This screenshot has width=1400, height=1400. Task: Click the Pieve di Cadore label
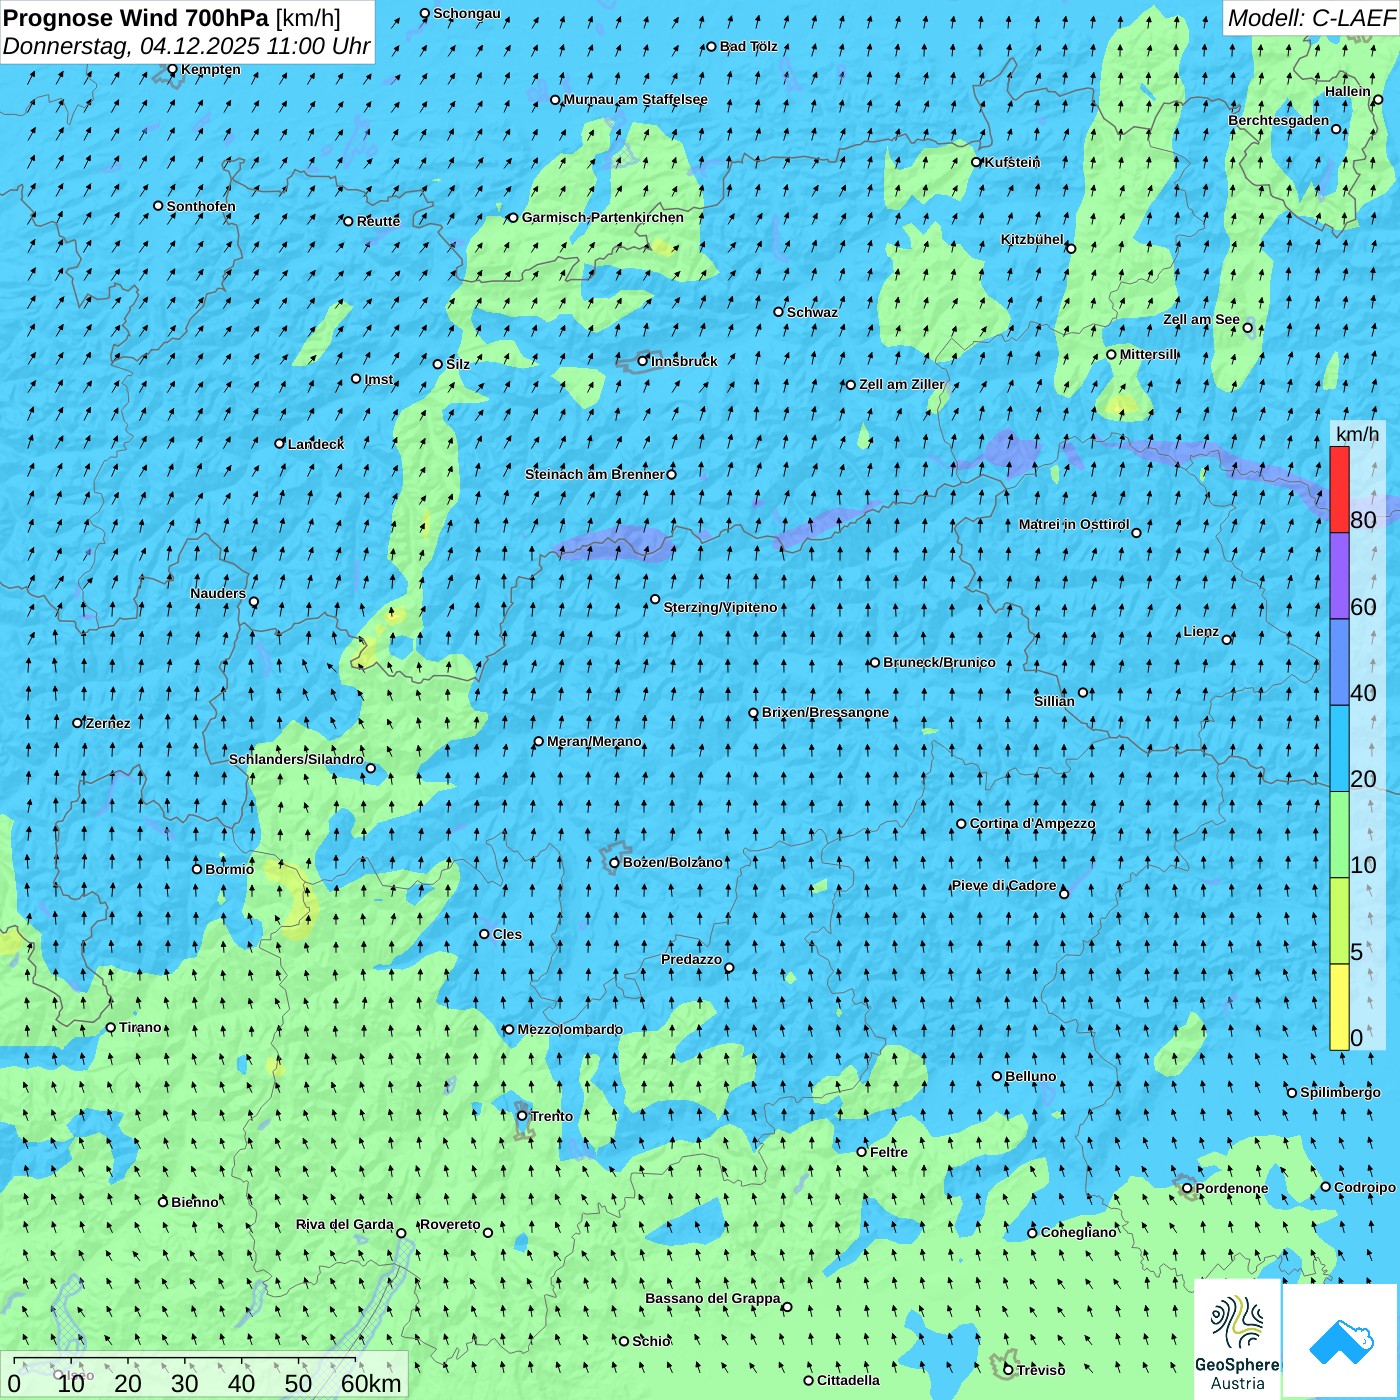tap(1004, 885)
